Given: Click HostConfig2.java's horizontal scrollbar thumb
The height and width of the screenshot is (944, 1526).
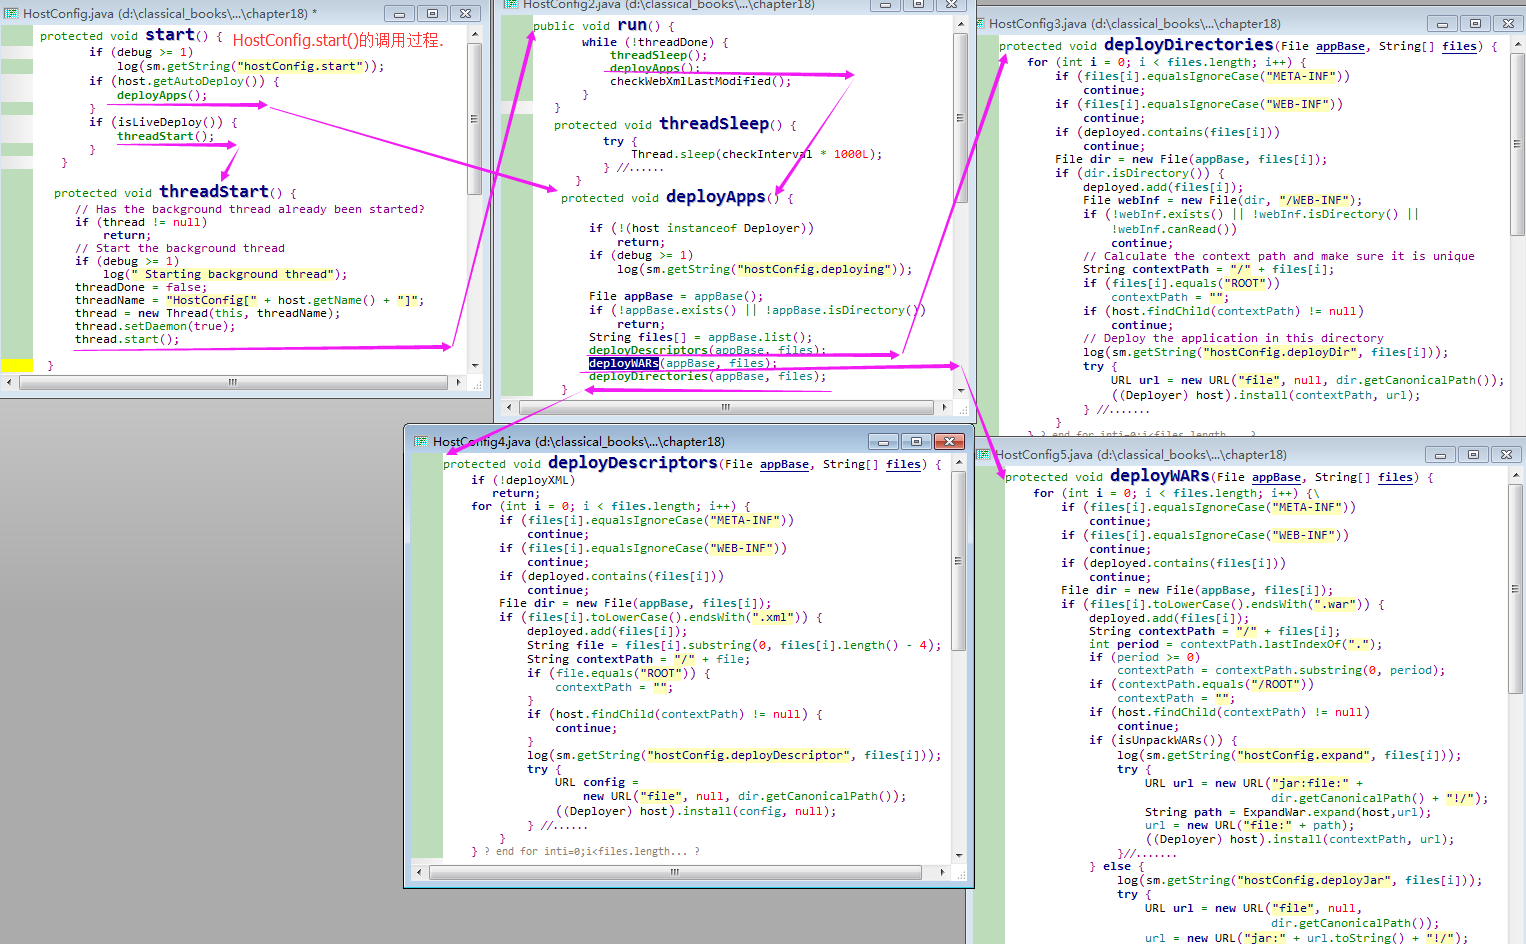Looking at the screenshot, I should pos(727,407).
